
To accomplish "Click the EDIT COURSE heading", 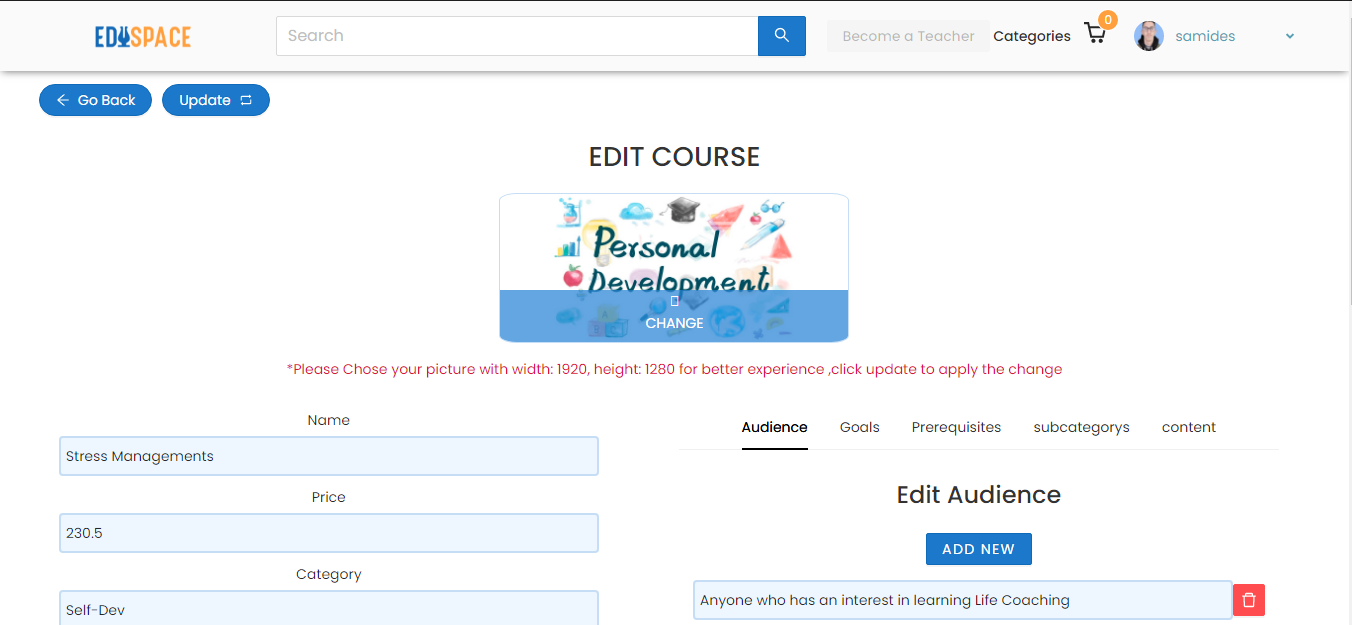I will click(674, 157).
